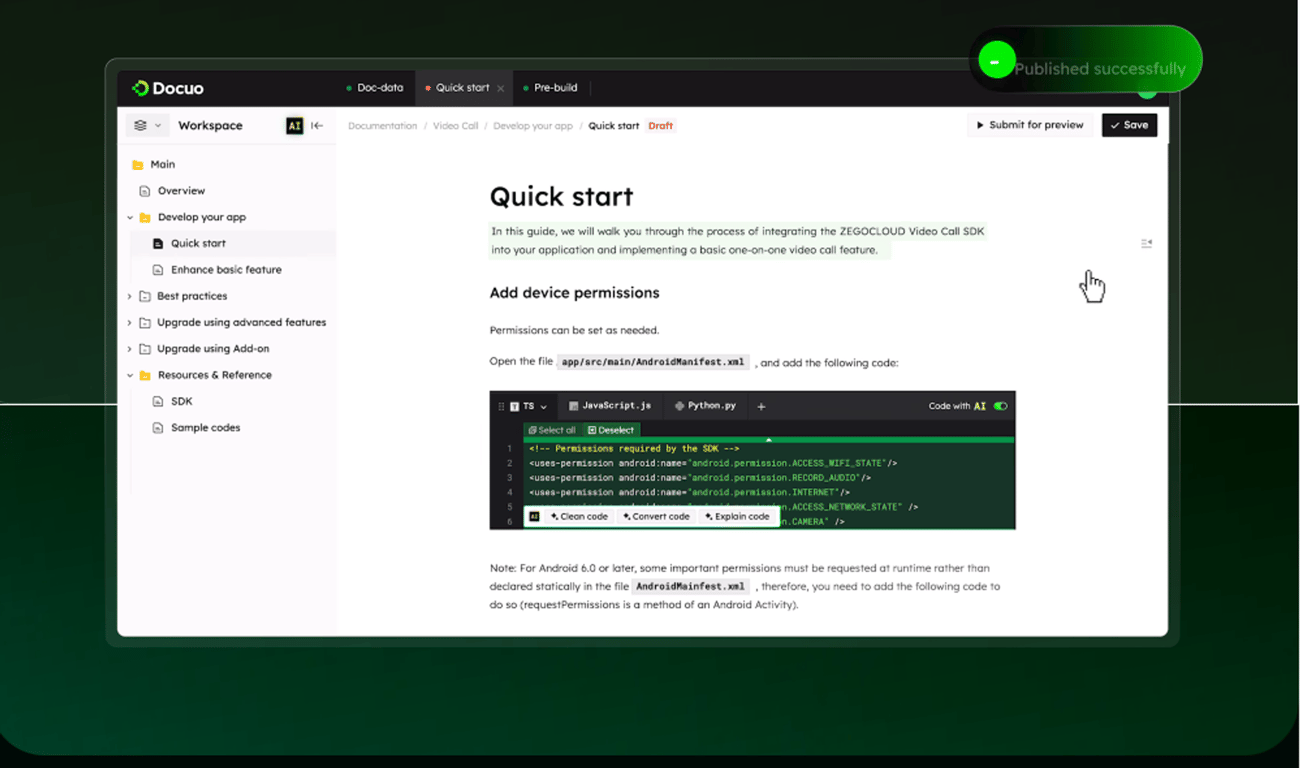Open Enhance basic feature page
Viewport: 1300px width, 768px height.
tap(226, 270)
